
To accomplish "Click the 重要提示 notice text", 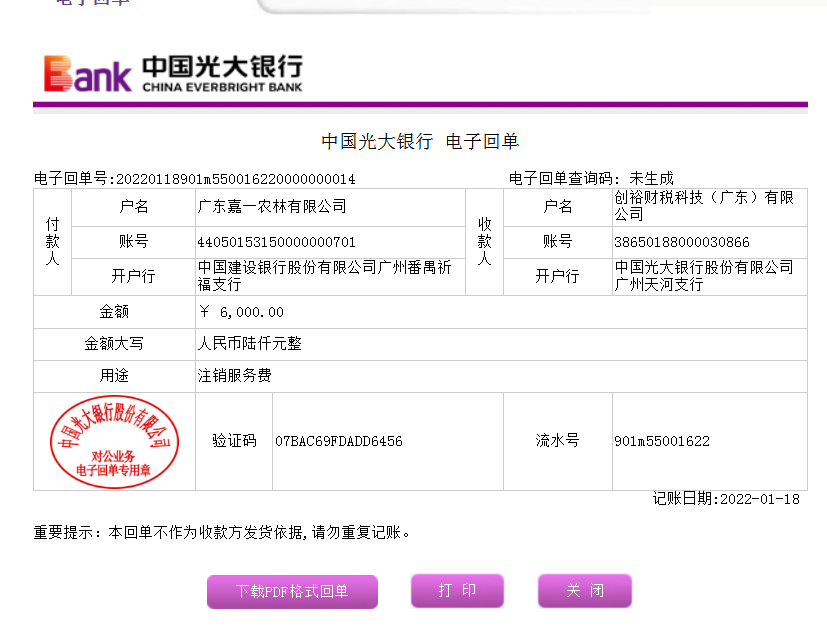I will (222, 532).
